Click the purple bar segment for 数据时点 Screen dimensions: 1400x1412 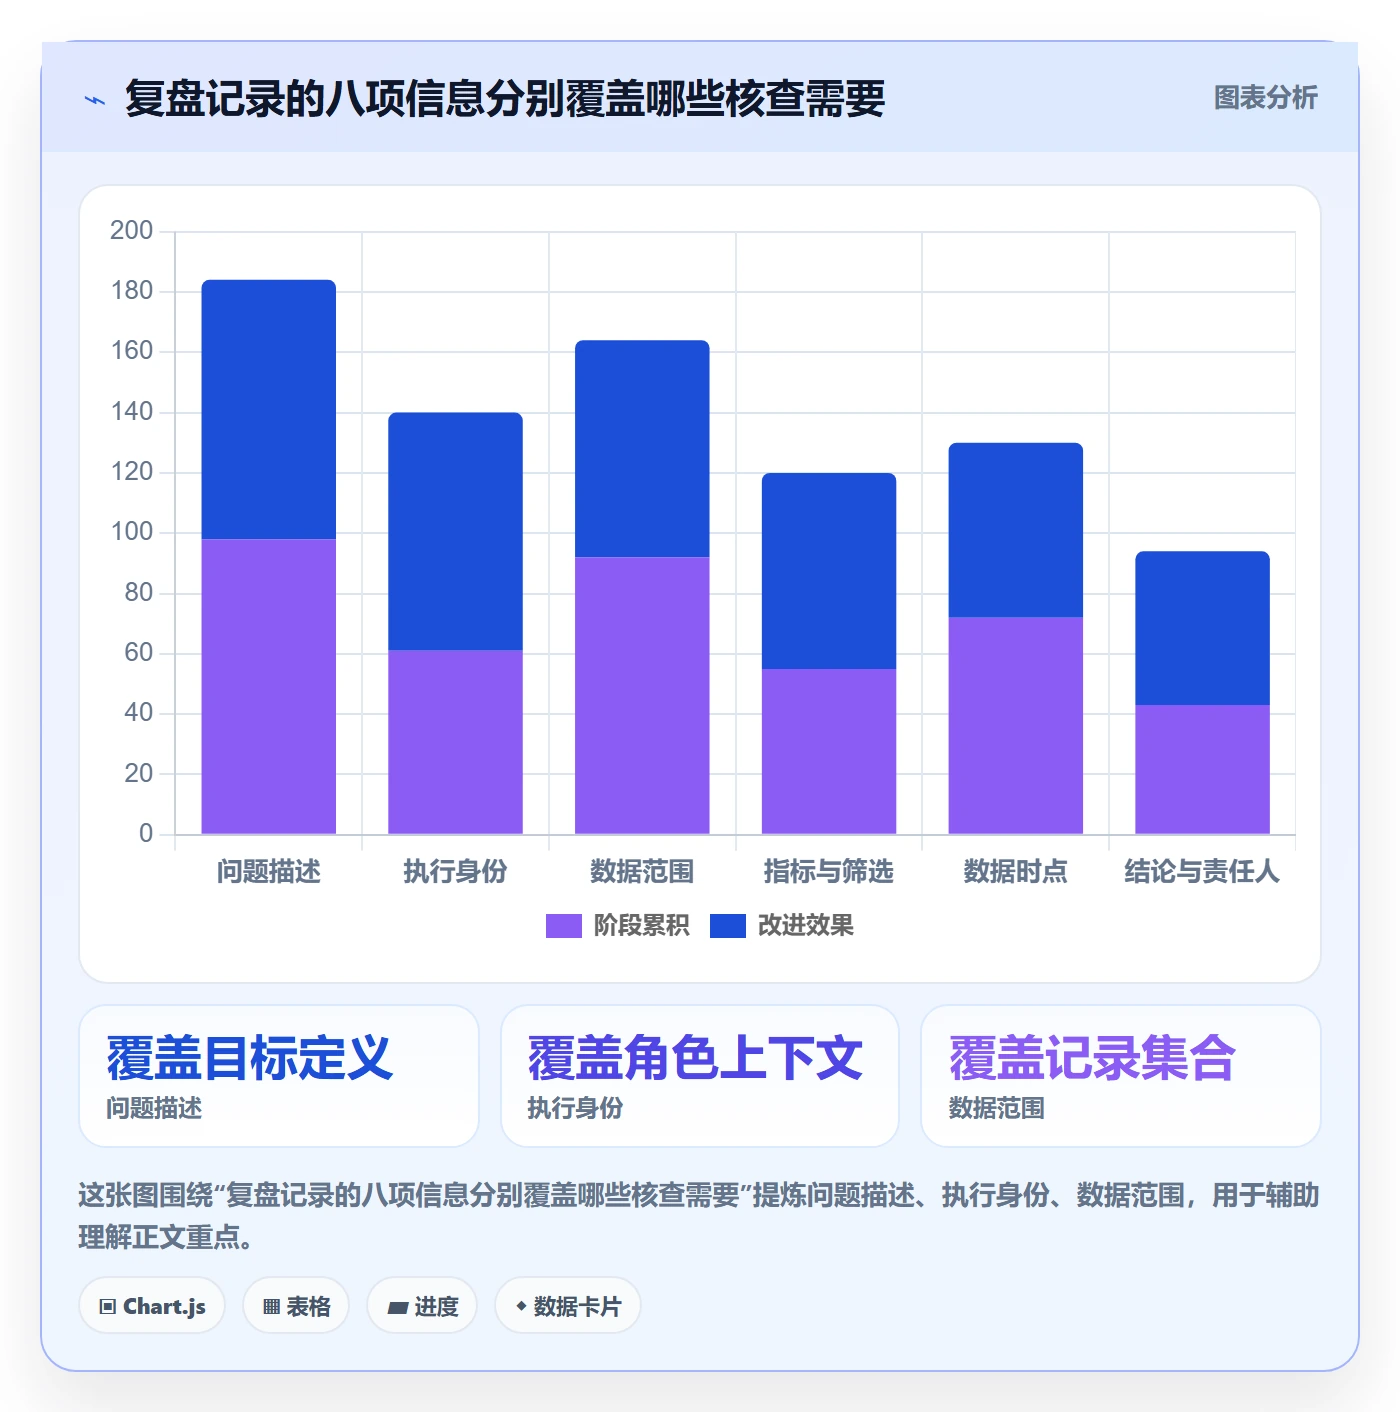[x=1016, y=726]
